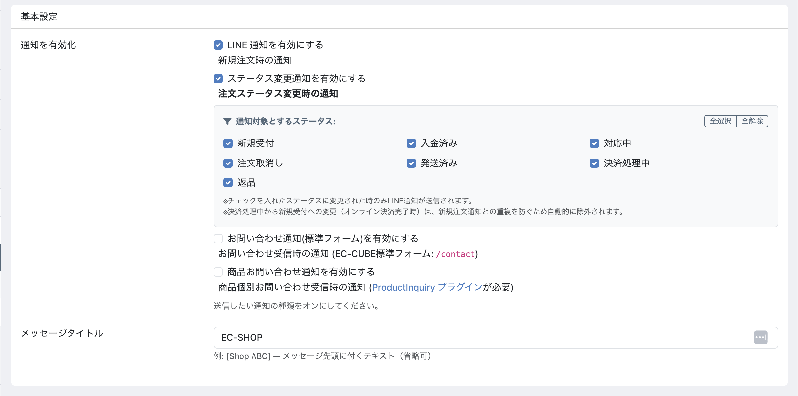This screenshot has height=396, width=798.
Task: Click the 全解除 button
Action: point(752,121)
